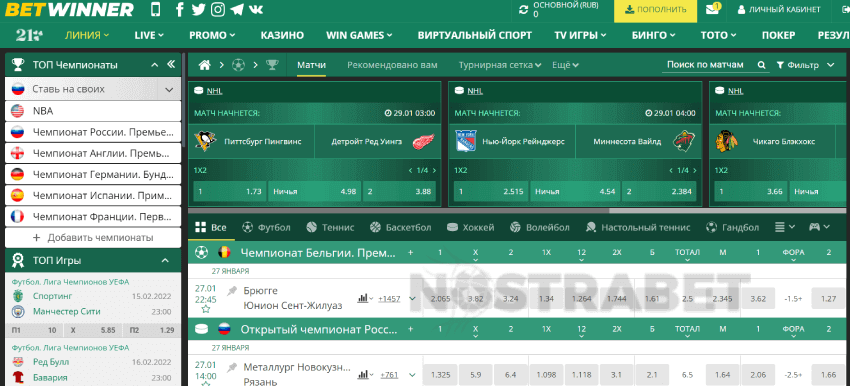Open the Facebook social icon

pos(180,9)
